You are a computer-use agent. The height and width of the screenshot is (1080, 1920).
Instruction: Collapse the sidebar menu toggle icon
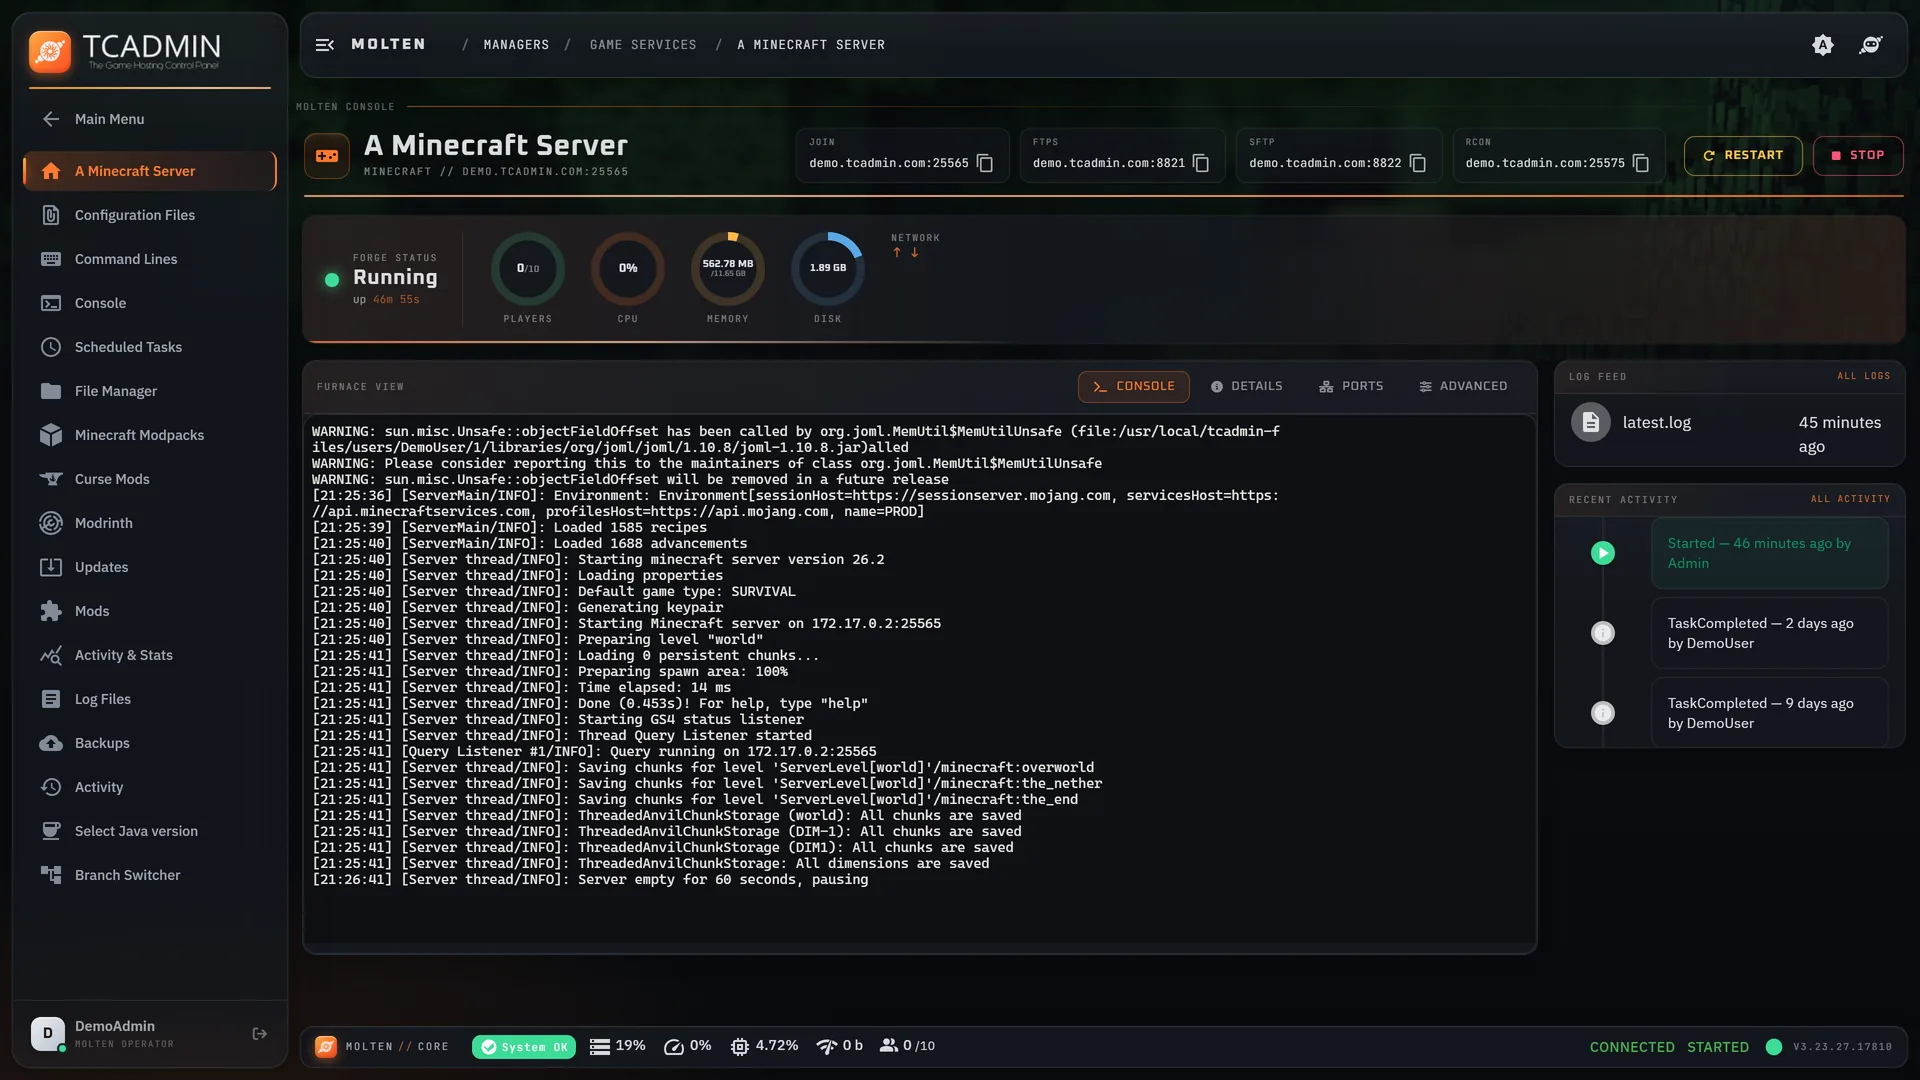pyautogui.click(x=324, y=45)
